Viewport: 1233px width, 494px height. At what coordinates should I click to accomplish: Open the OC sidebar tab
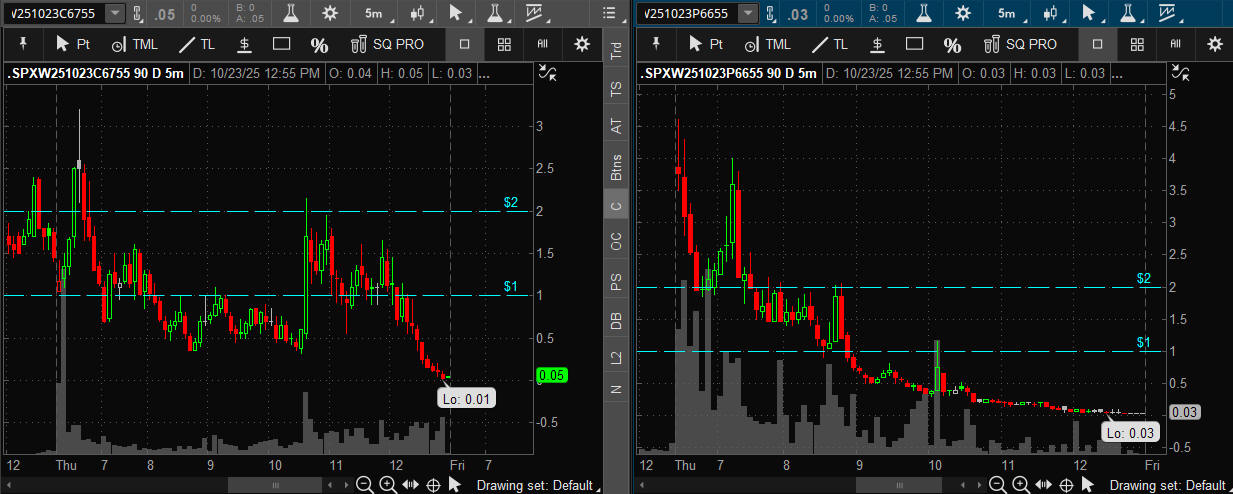coord(616,241)
